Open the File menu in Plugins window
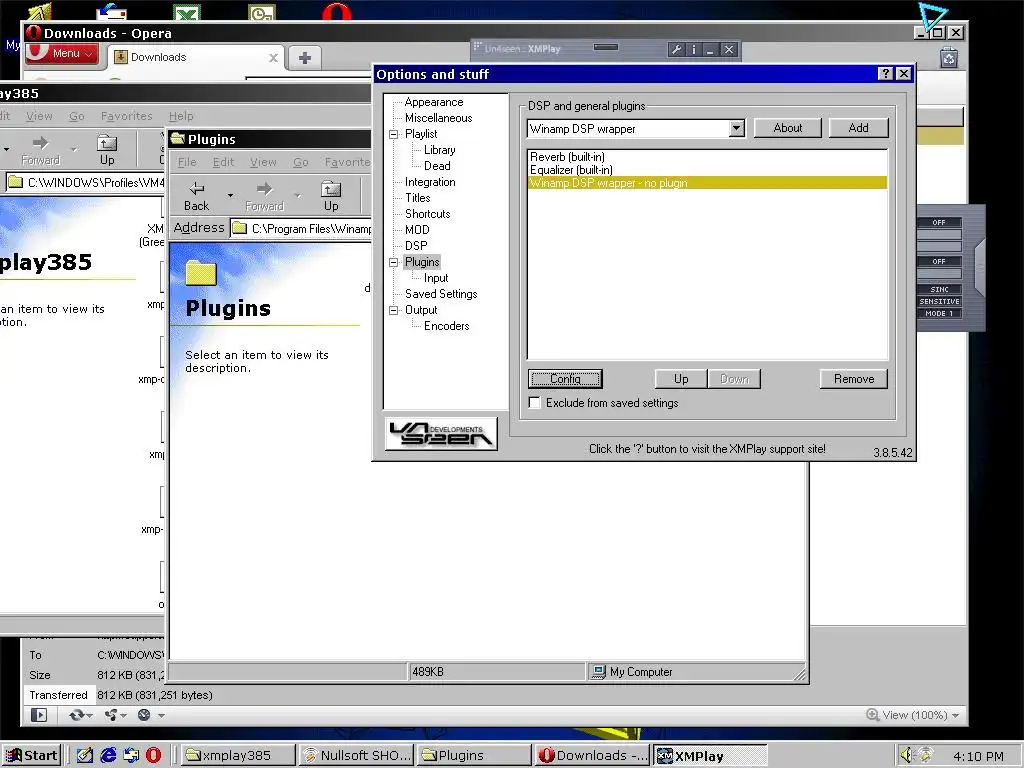This screenshot has width=1024, height=768. tap(187, 162)
